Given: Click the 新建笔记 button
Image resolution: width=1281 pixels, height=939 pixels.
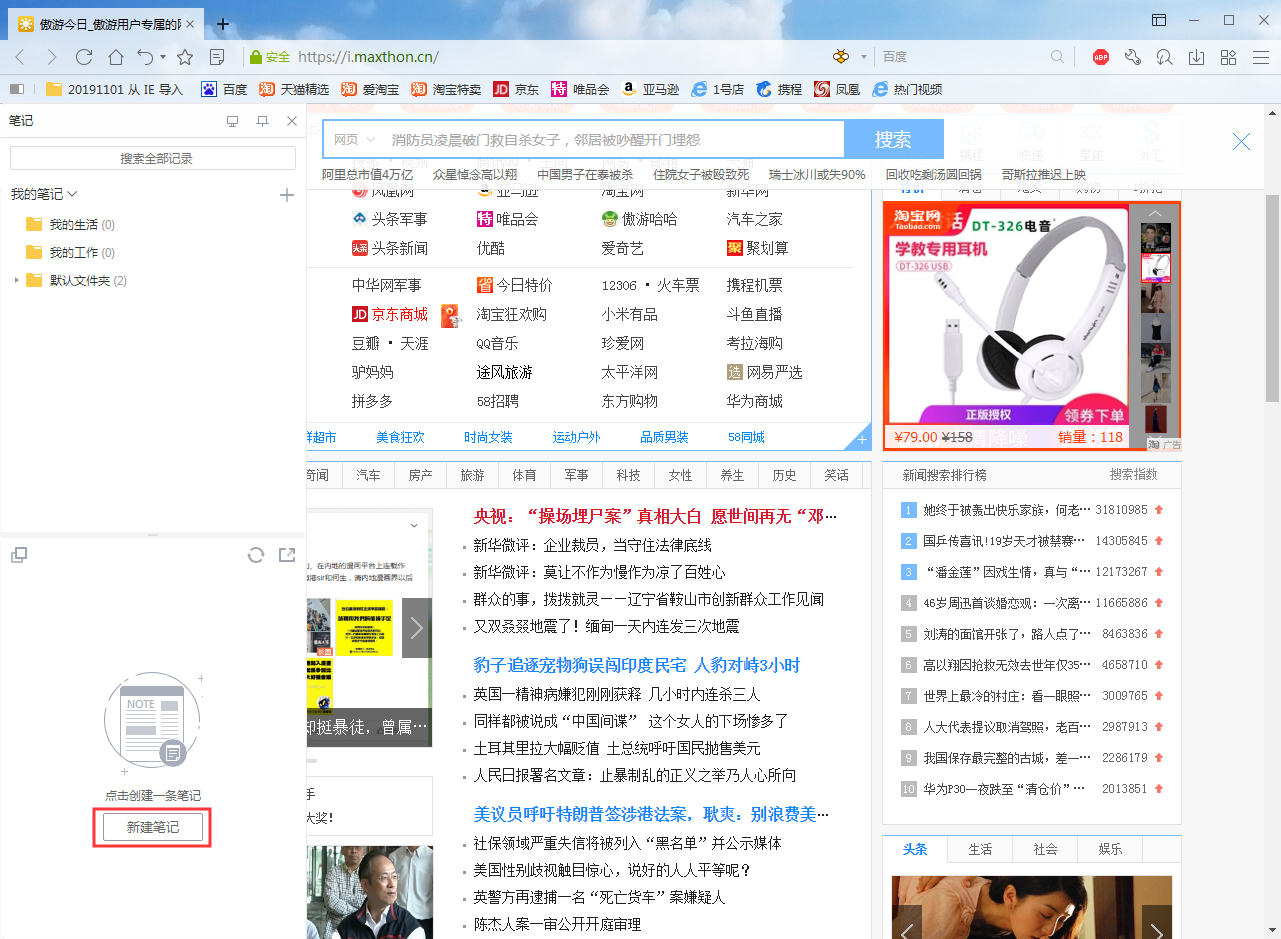Looking at the screenshot, I should coord(152,827).
